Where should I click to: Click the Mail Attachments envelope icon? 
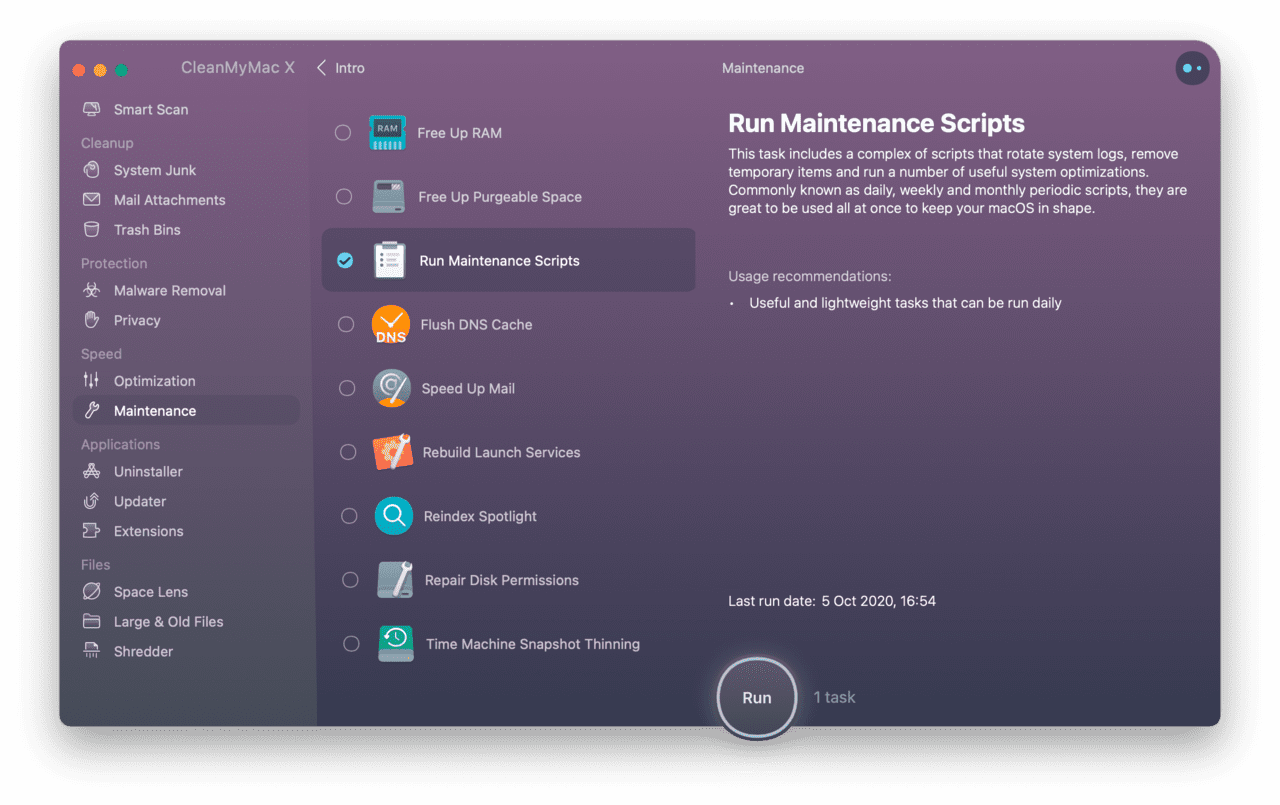pyautogui.click(x=92, y=200)
